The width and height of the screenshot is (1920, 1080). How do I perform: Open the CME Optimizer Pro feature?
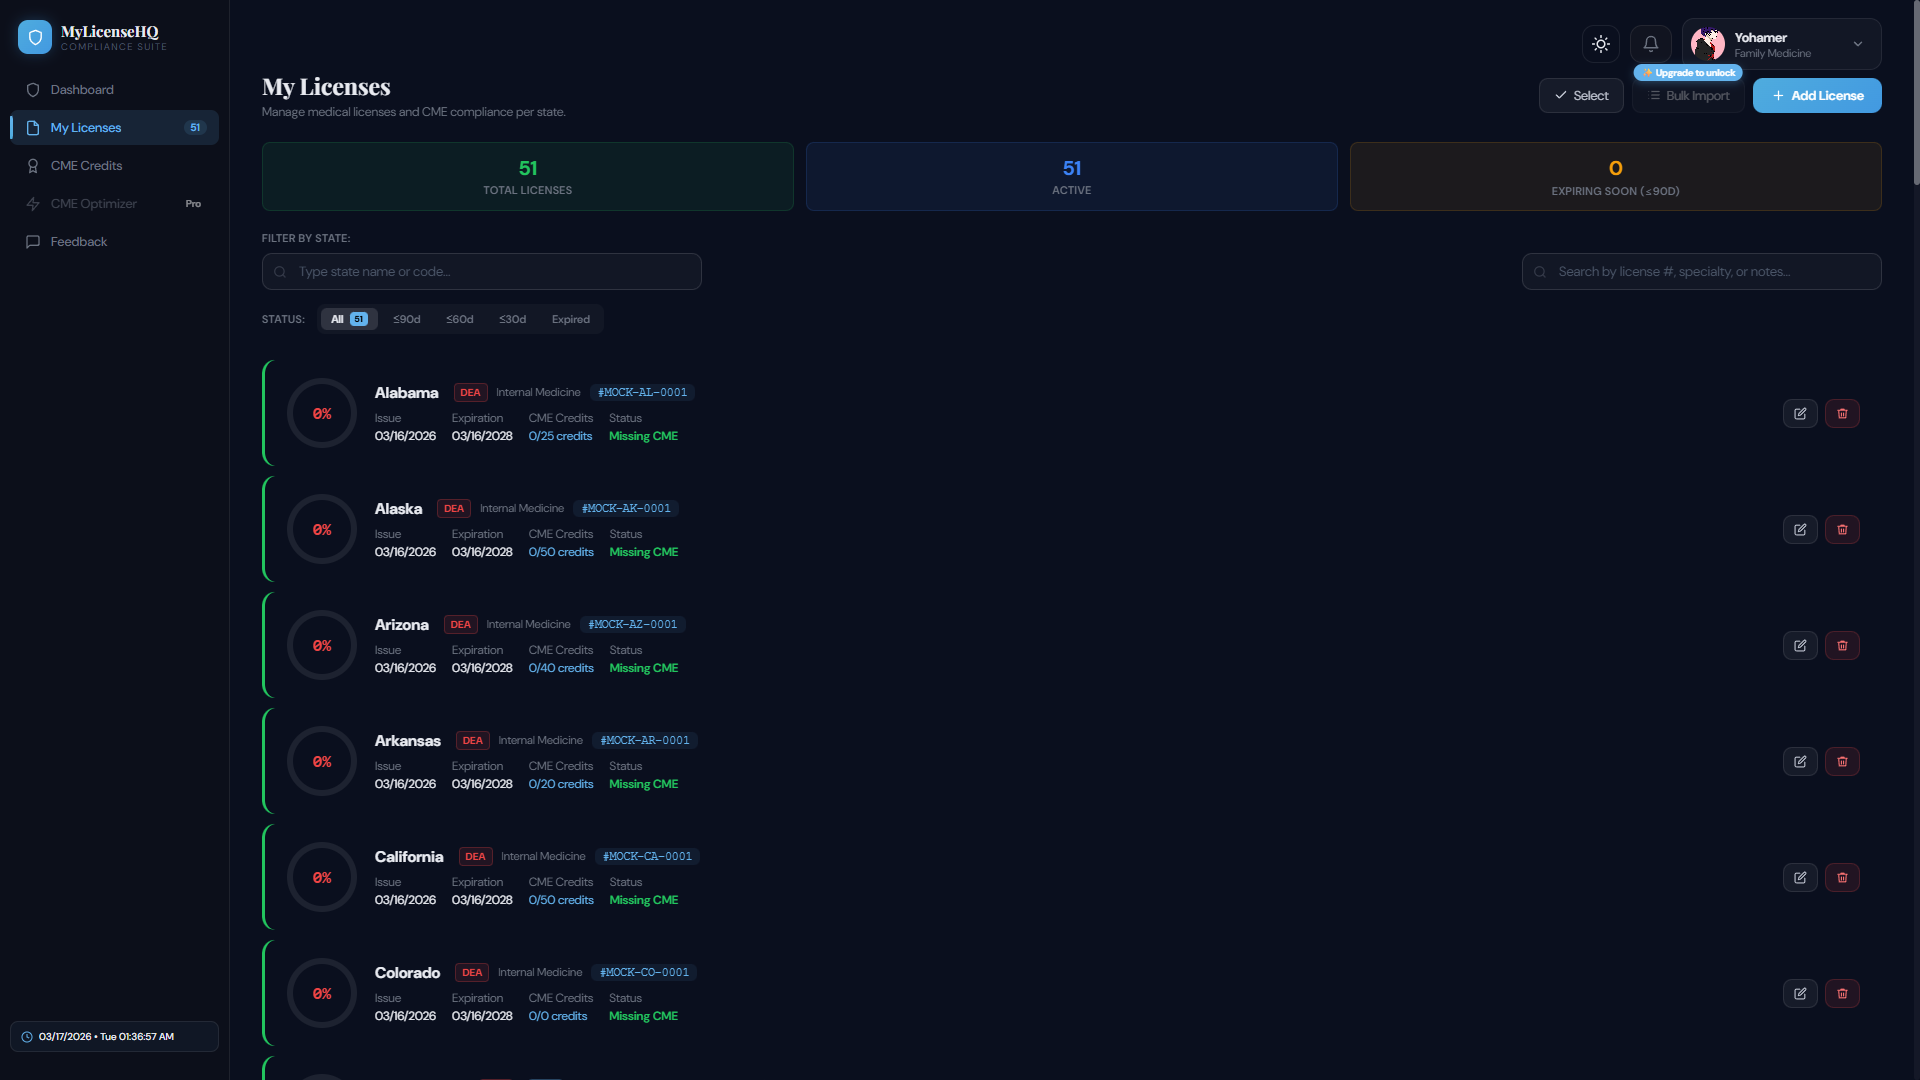(94, 203)
